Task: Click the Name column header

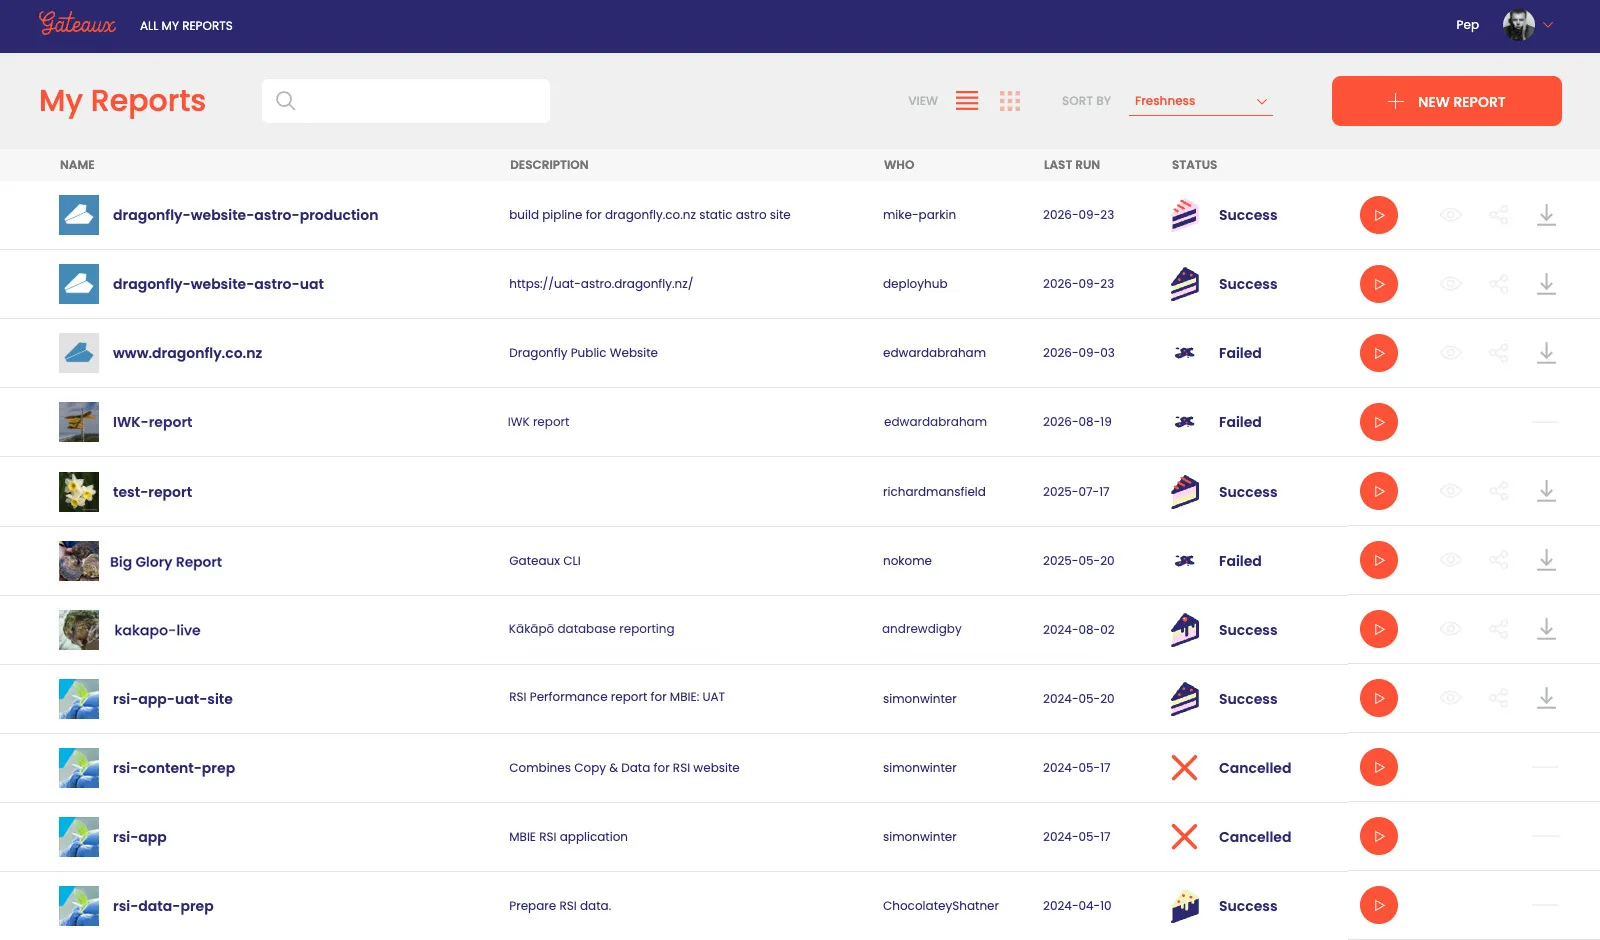Action: coord(77,165)
